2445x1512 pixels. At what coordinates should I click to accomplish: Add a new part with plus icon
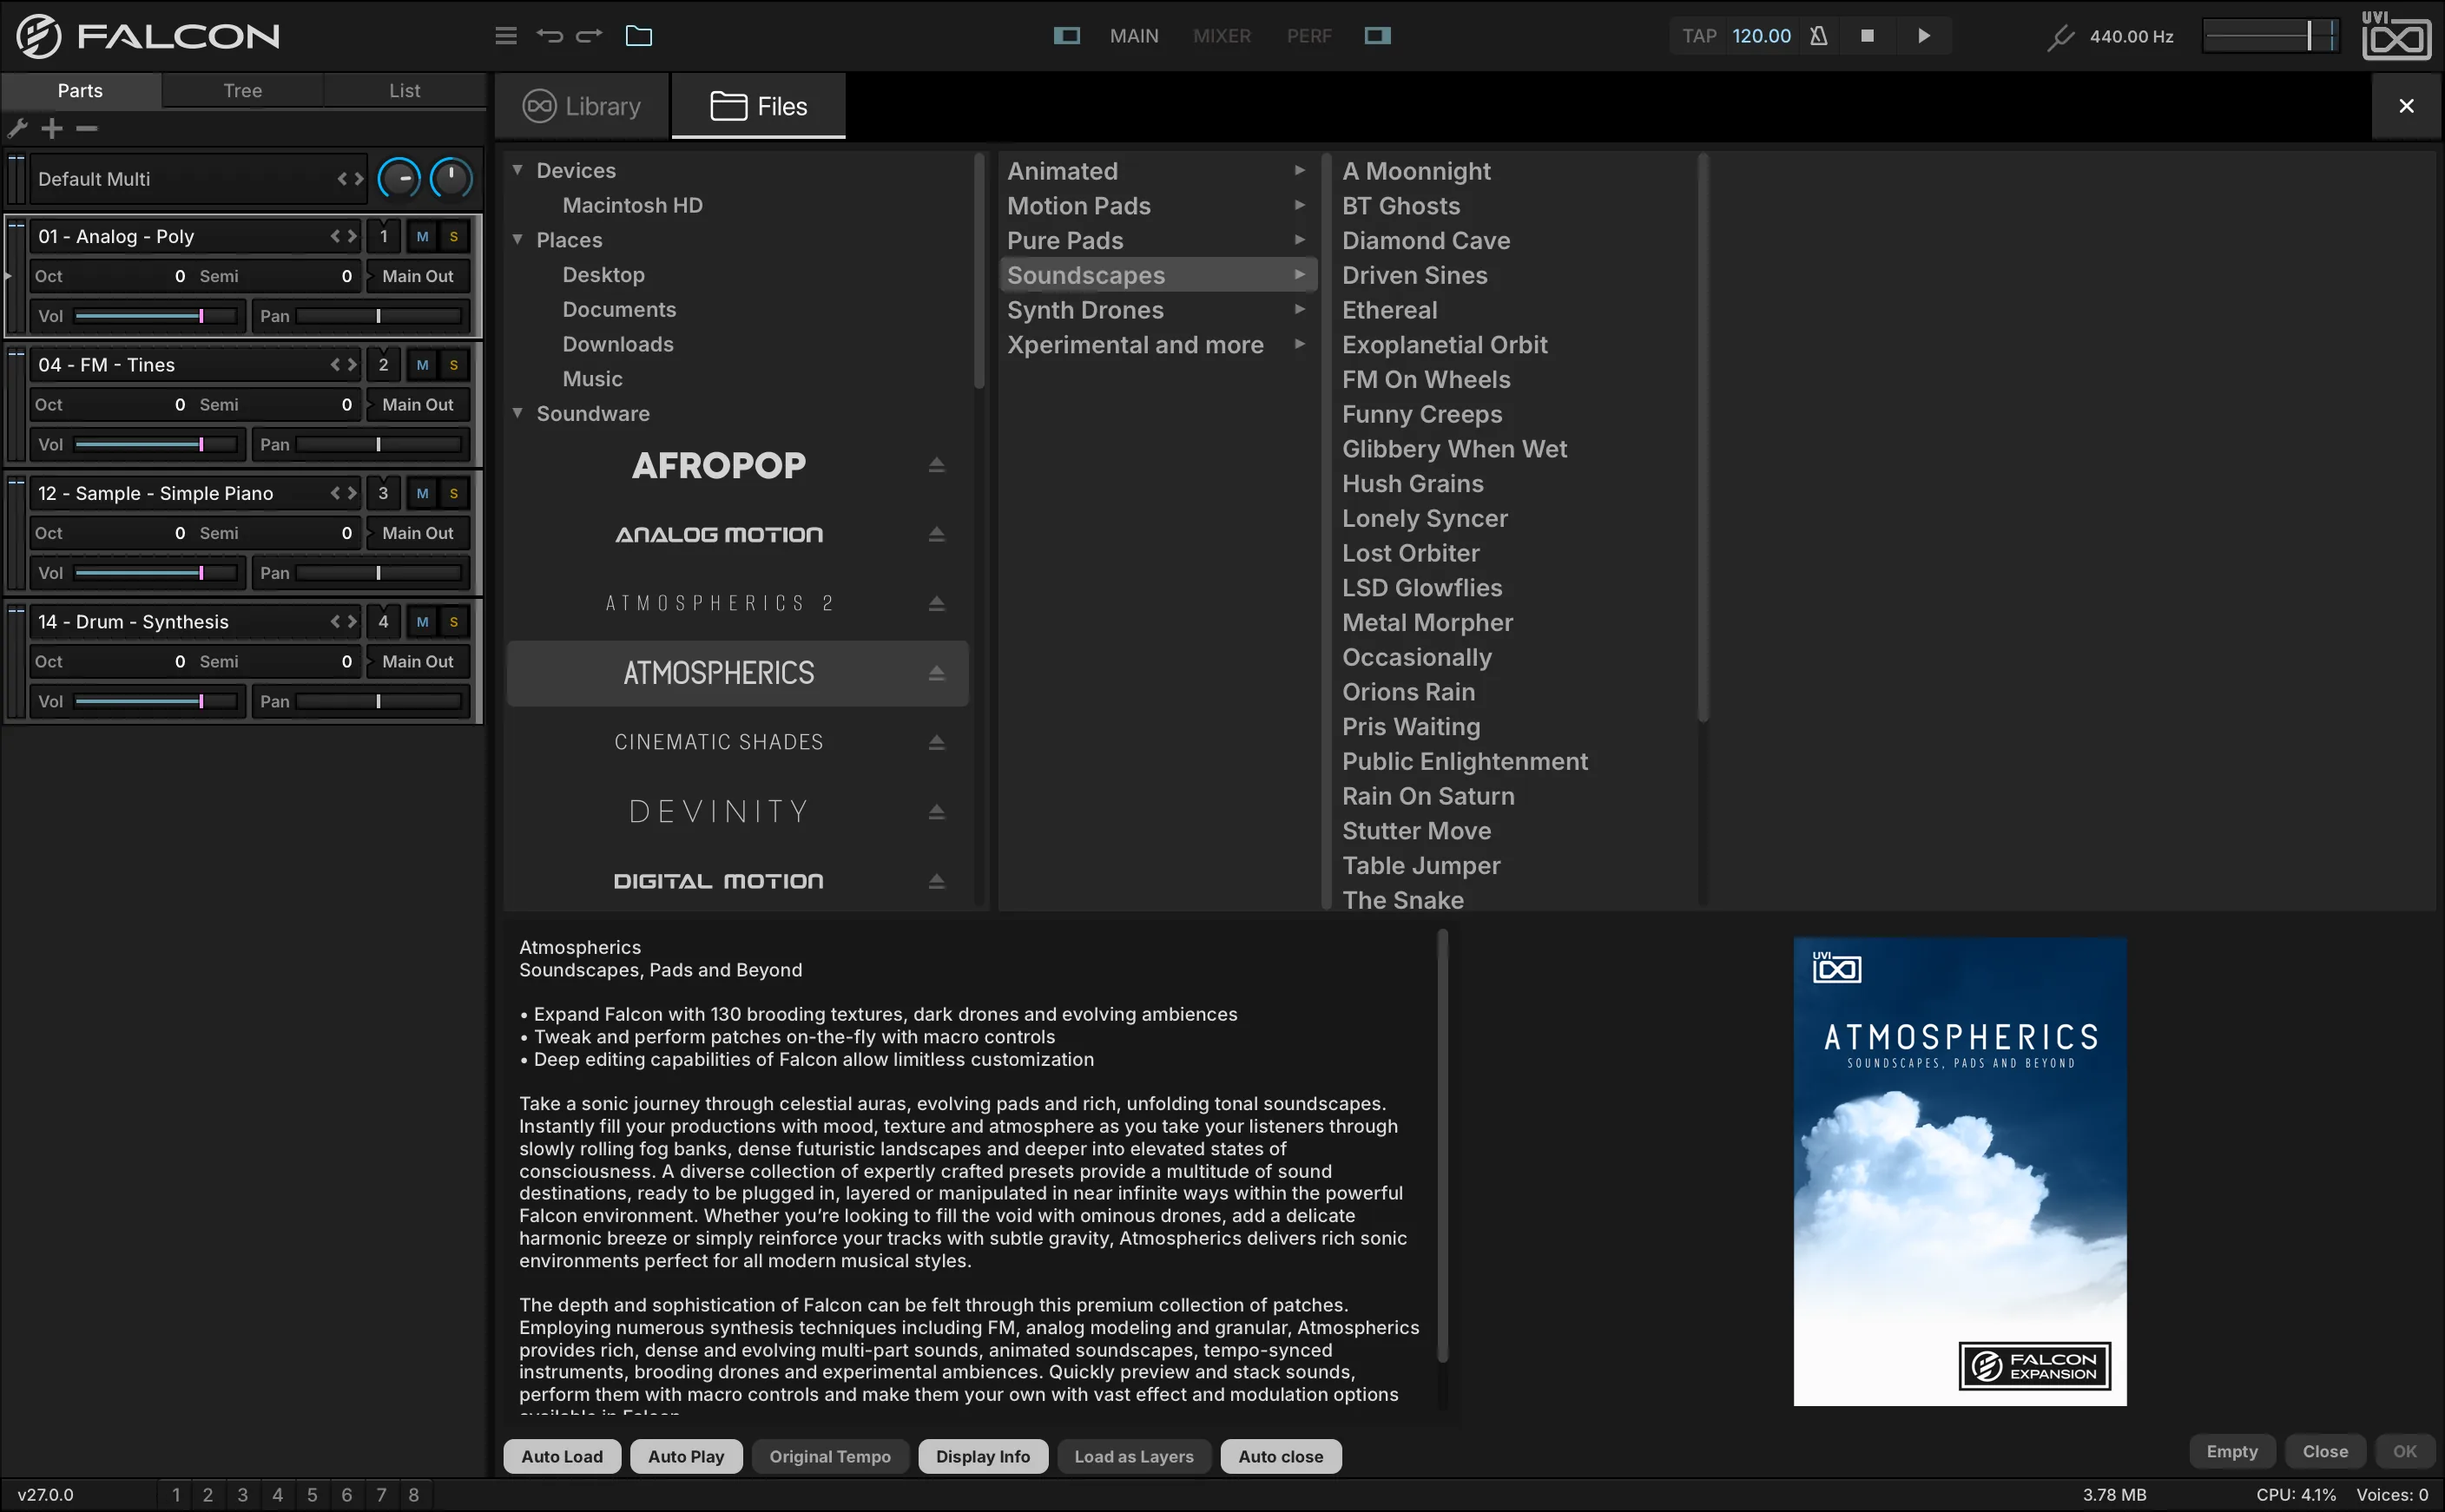click(52, 128)
